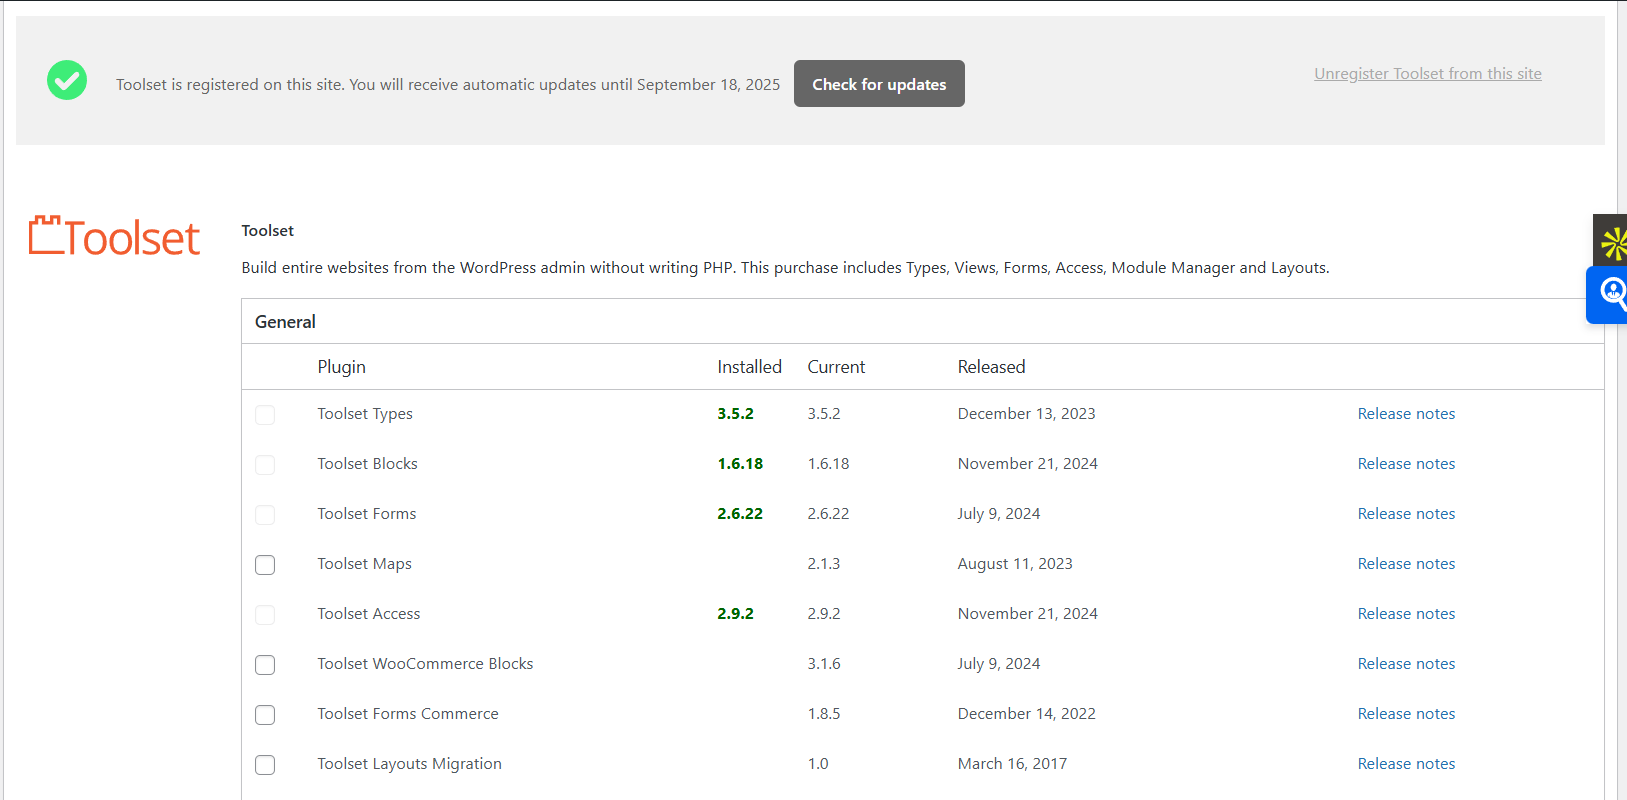This screenshot has width=1627, height=800.
Task: Click the disabled Toolset Blocks checkbox
Action: (x=265, y=465)
